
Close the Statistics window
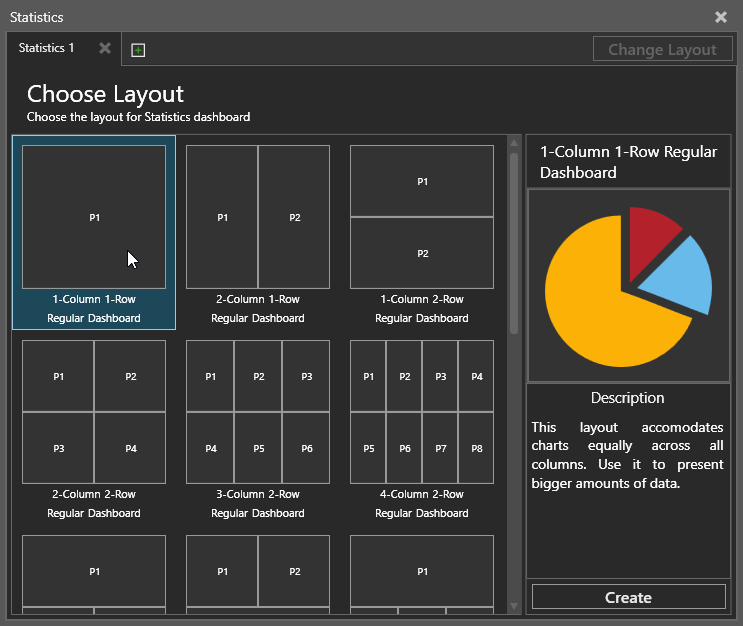[721, 17]
